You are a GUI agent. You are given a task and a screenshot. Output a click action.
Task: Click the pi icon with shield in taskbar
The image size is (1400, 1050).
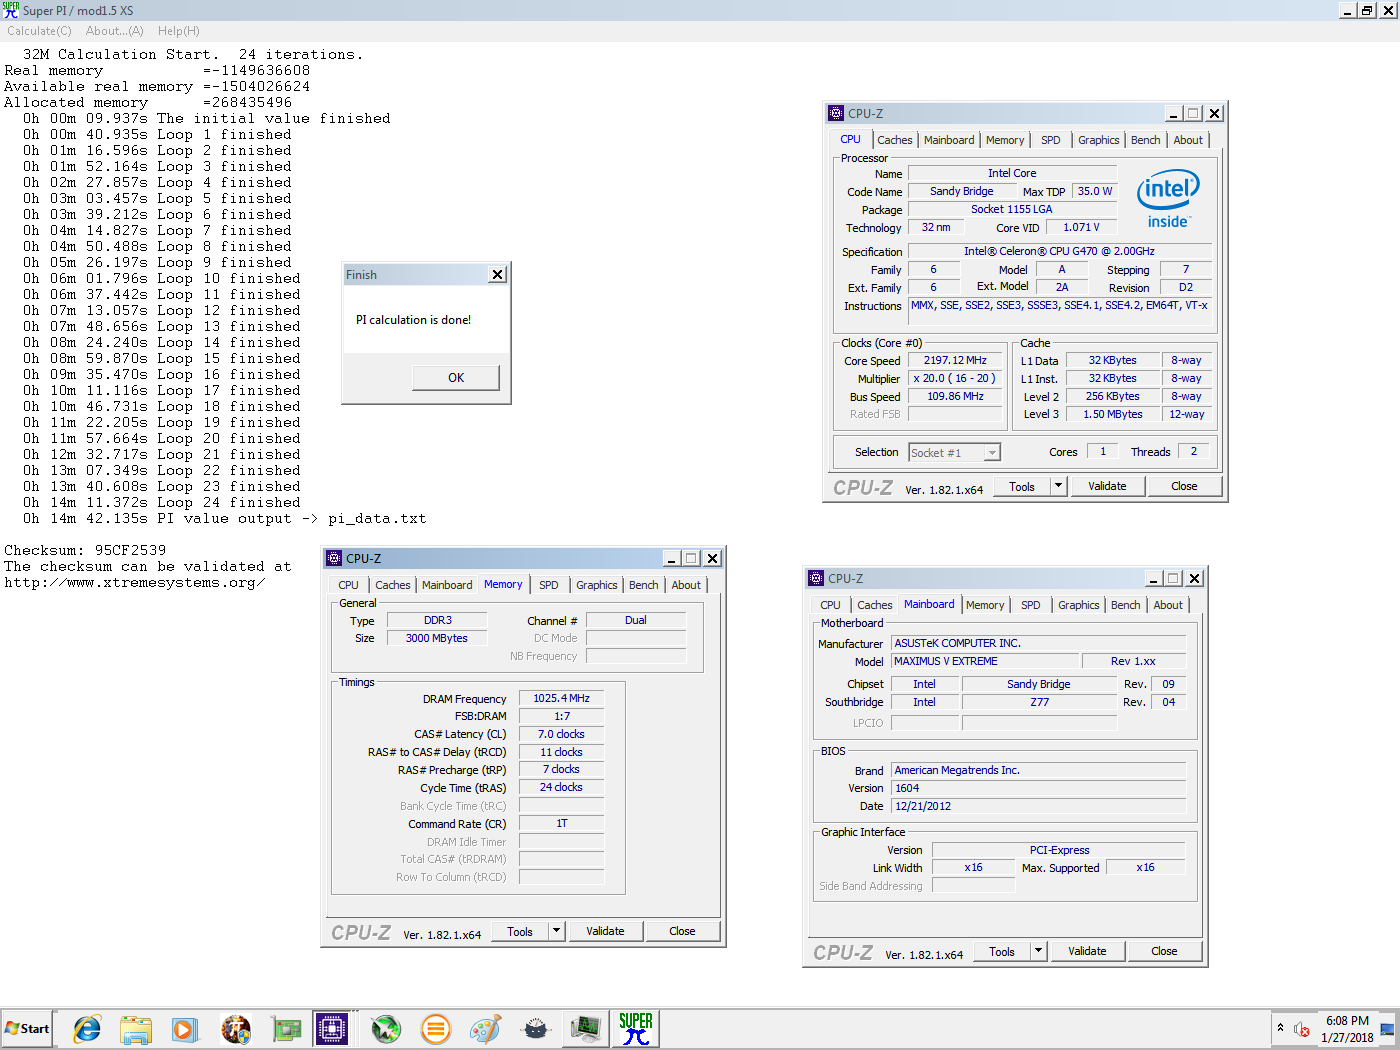236,1029
